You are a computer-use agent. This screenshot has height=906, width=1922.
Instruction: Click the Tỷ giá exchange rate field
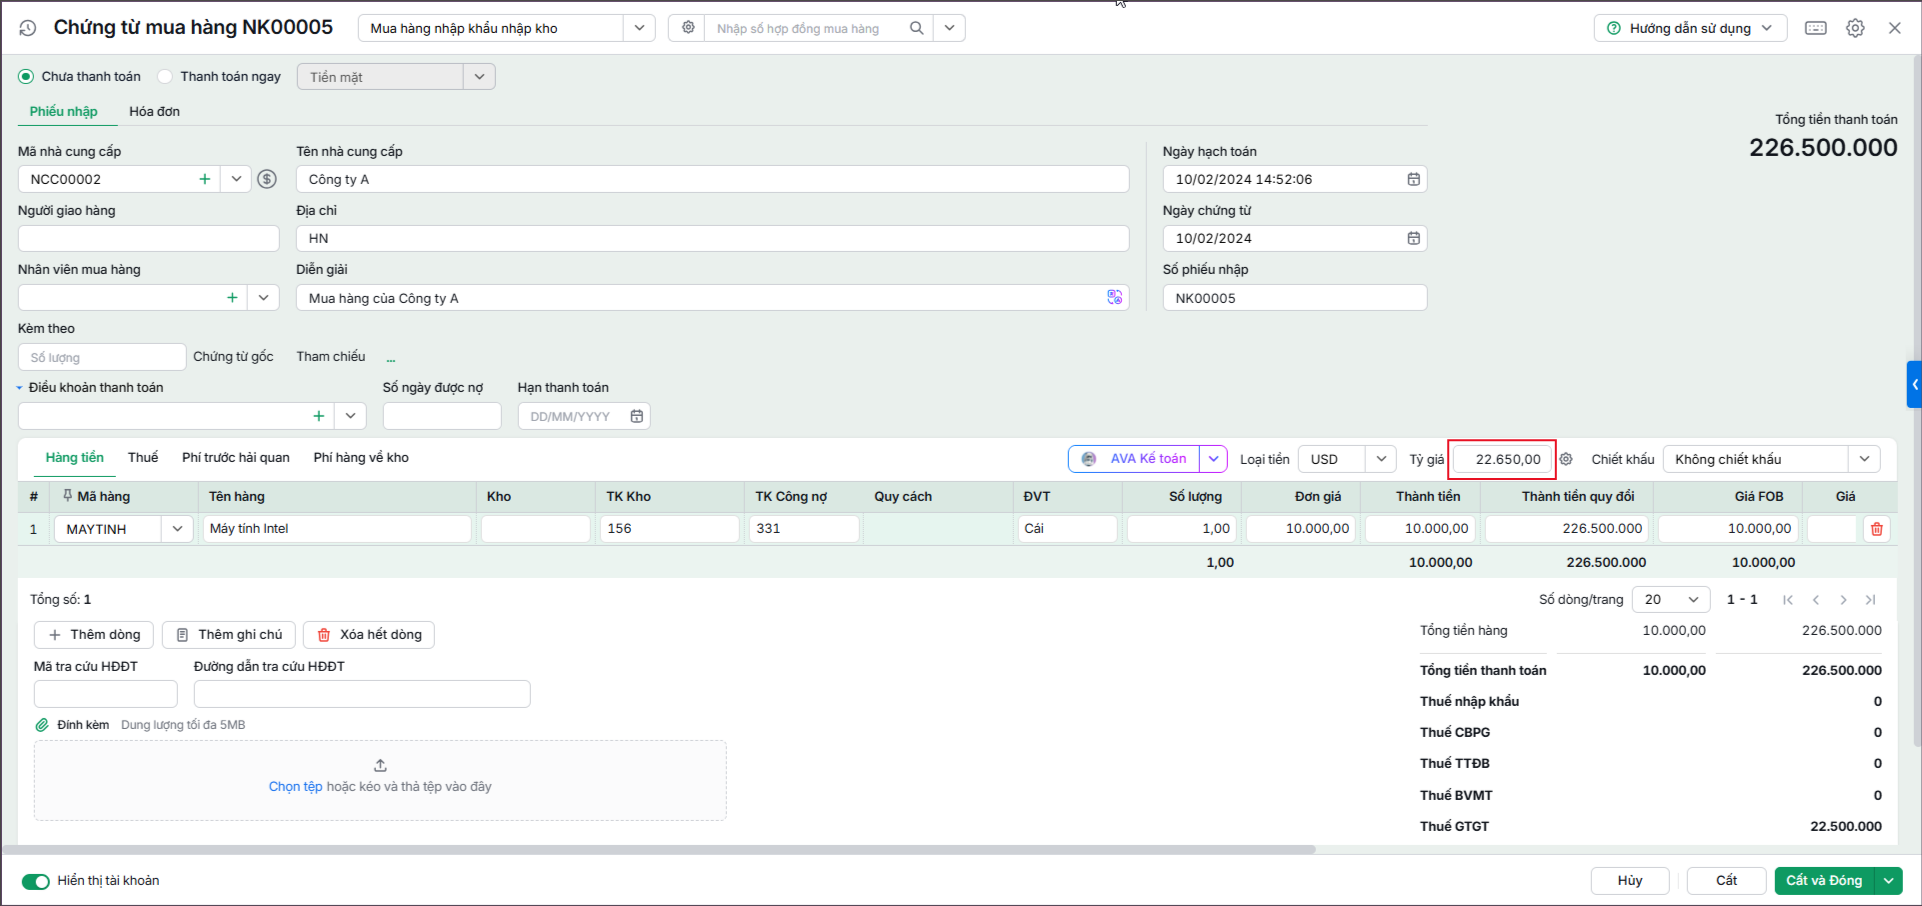click(1502, 459)
